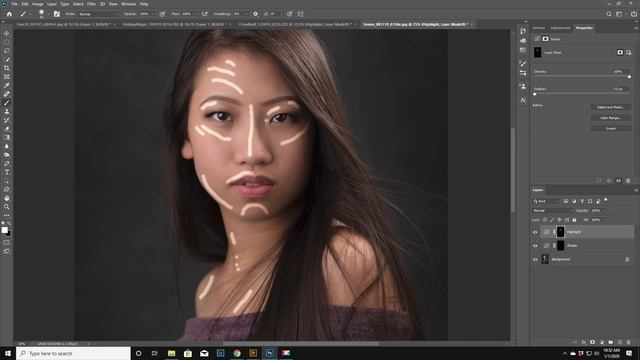The image size is (640, 360).
Task: Open File Explorer from the taskbar
Action: (x=171, y=353)
